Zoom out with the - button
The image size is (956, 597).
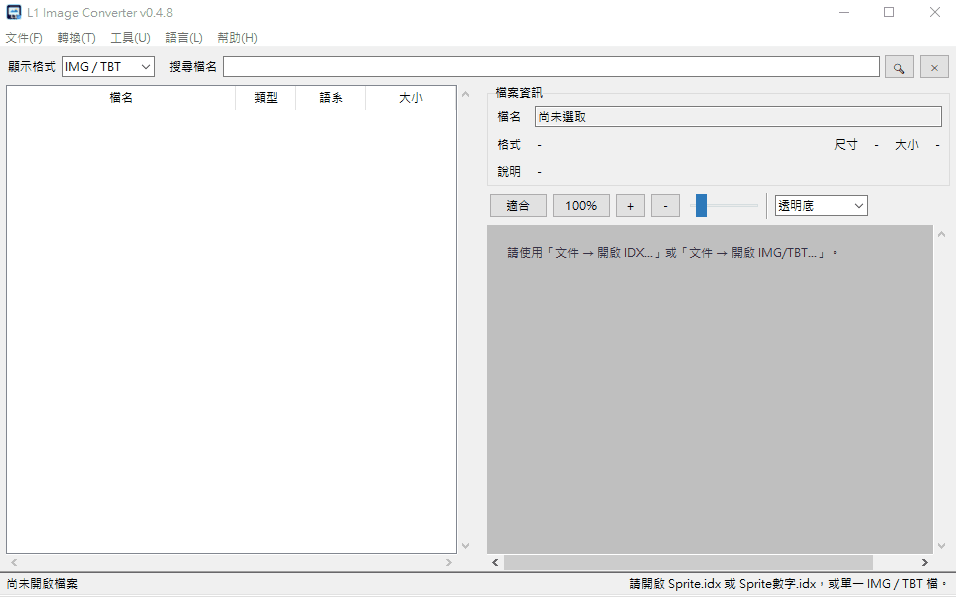(665, 206)
